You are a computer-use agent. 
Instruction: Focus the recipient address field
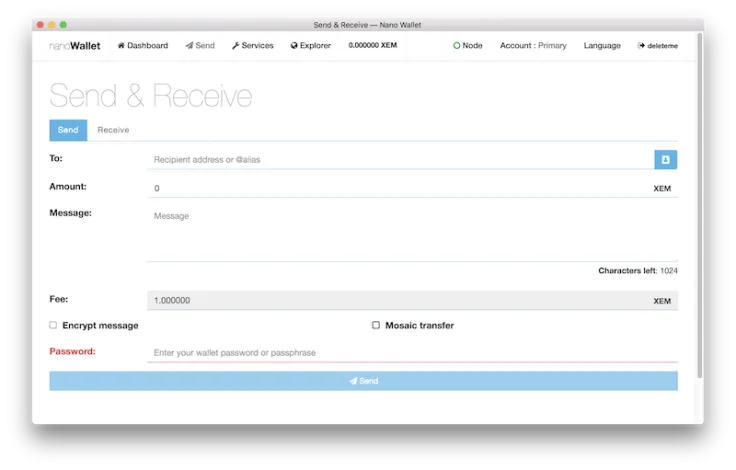[x=401, y=160]
